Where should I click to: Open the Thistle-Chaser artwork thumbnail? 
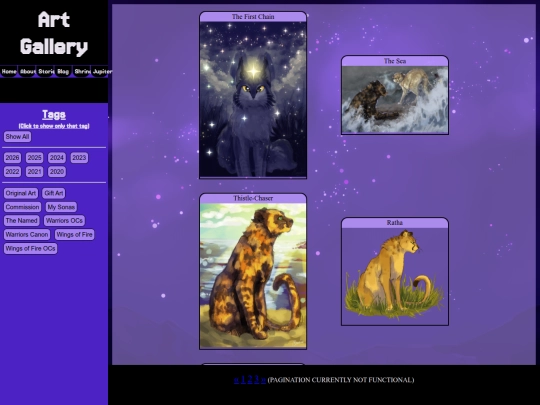tap(253, 276)
